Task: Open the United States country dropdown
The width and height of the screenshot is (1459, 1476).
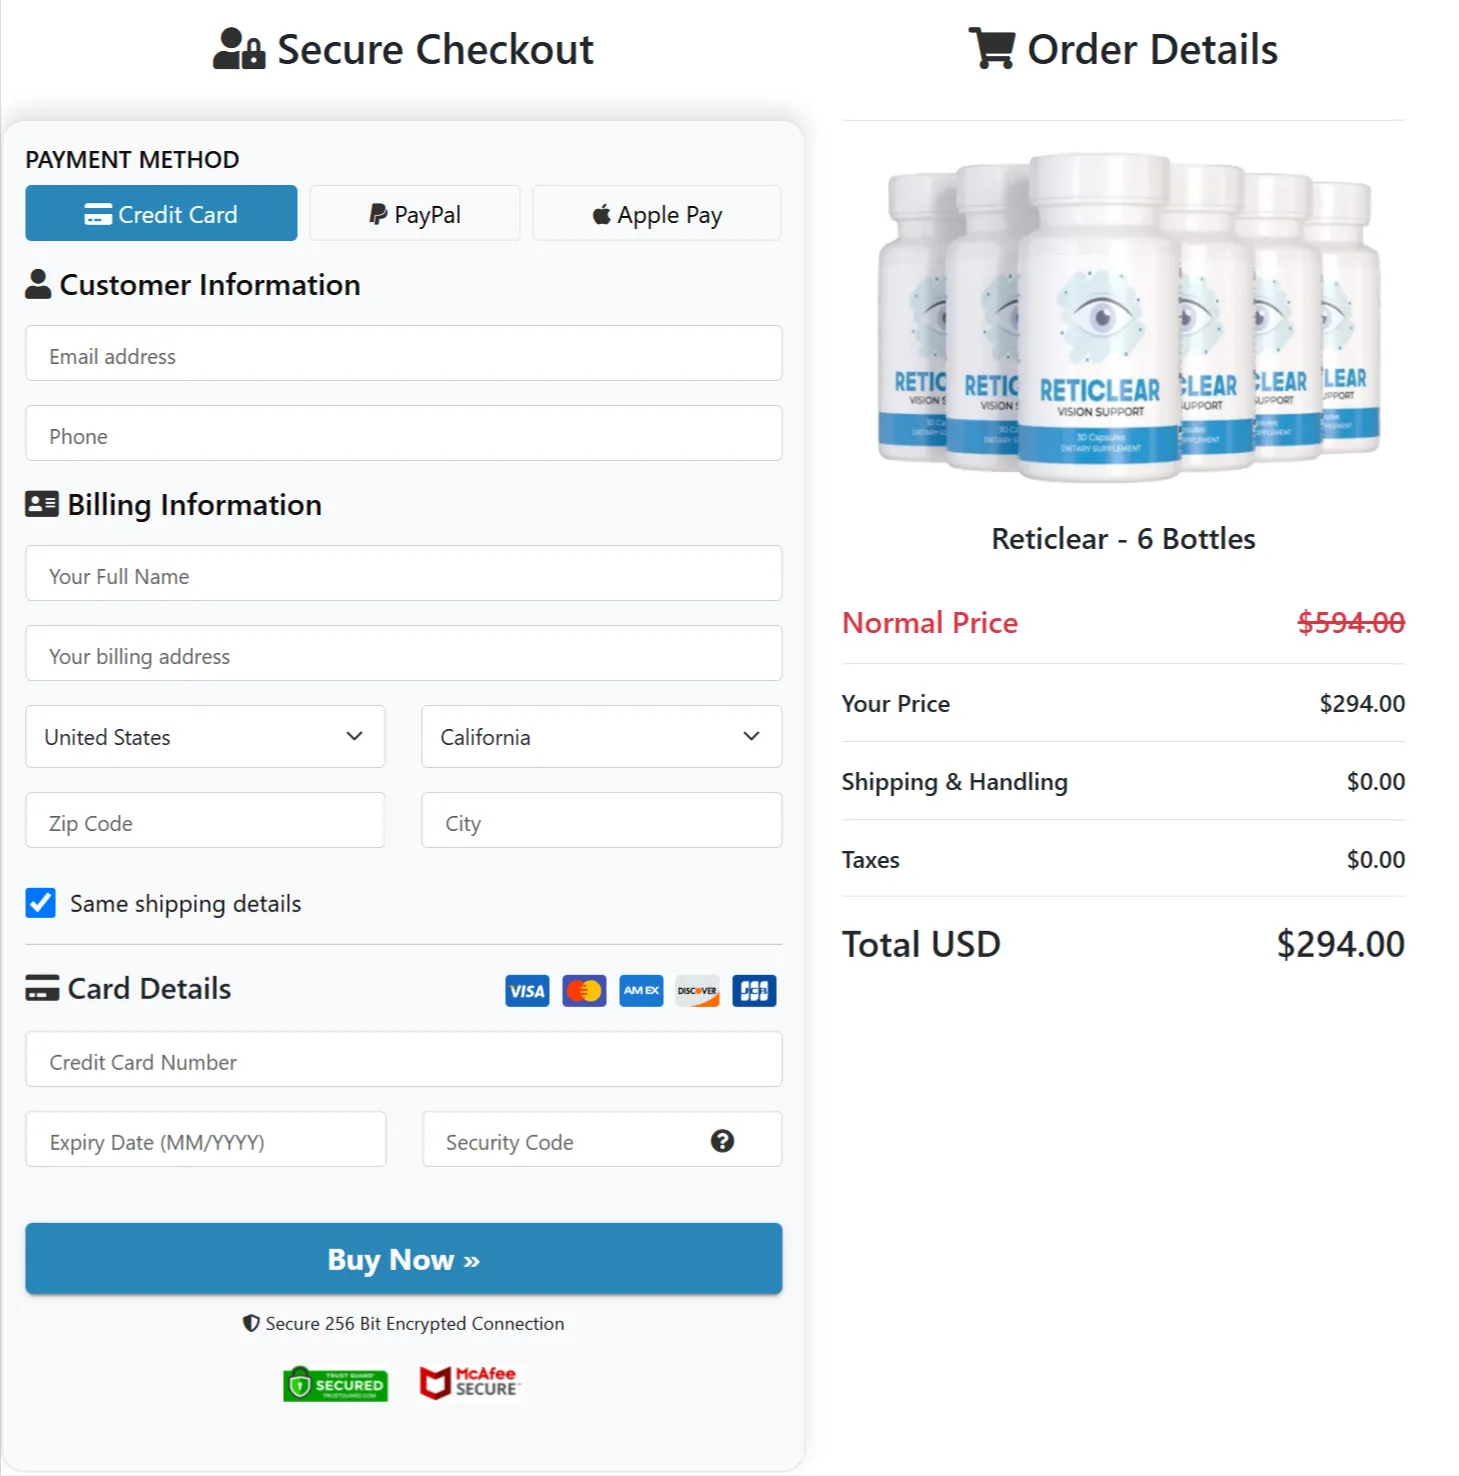Action: pos(204,737)
